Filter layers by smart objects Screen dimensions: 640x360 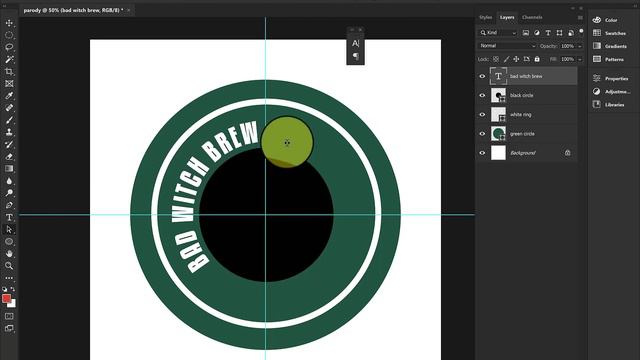571,33
